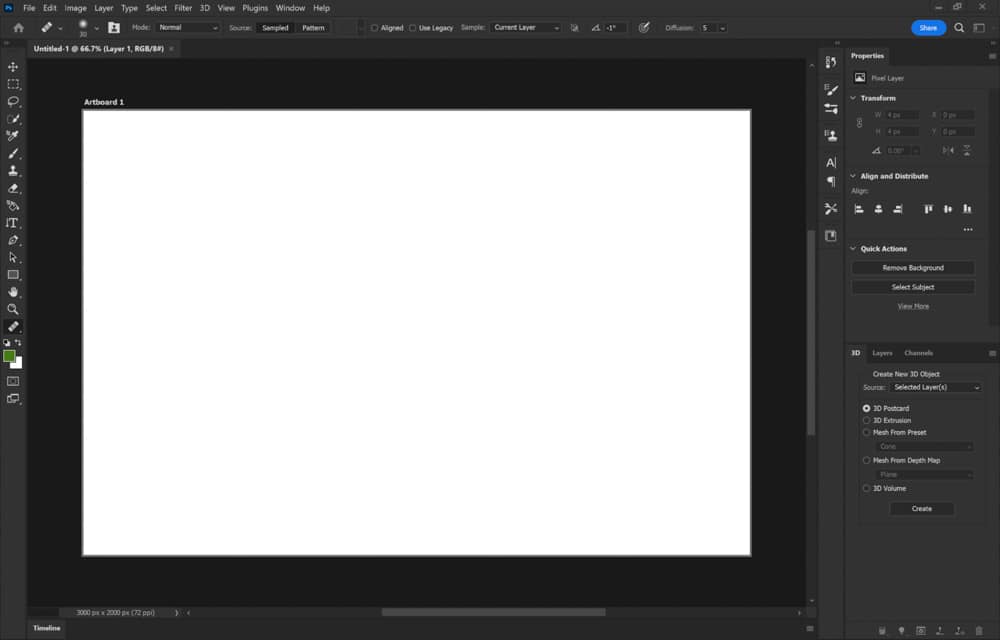The image size is (1000, 640).
Task: Select the Path Selection arrow tool
Action: click(13, 258)
